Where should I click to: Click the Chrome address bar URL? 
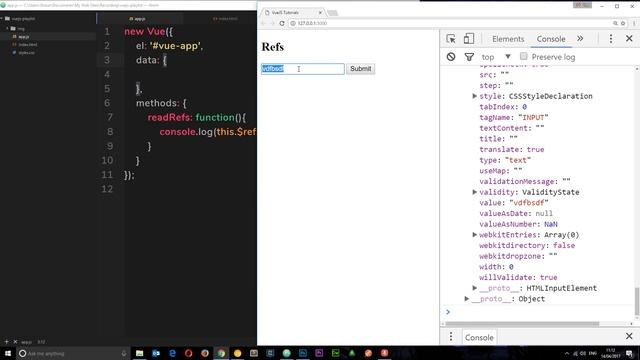point(312,23)
